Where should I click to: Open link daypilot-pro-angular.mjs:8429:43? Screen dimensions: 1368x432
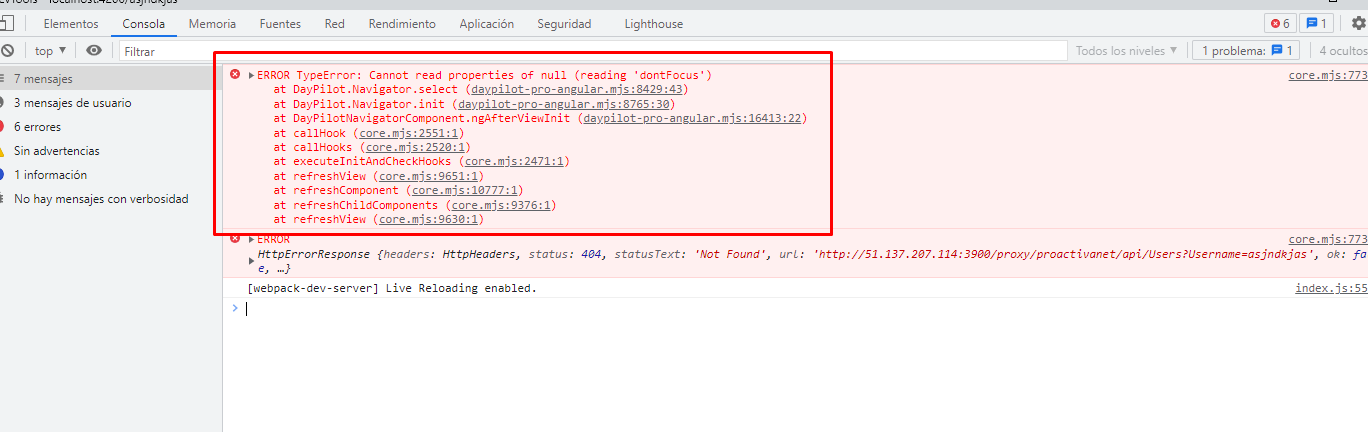pyautogui.click(x=576, y=89)
